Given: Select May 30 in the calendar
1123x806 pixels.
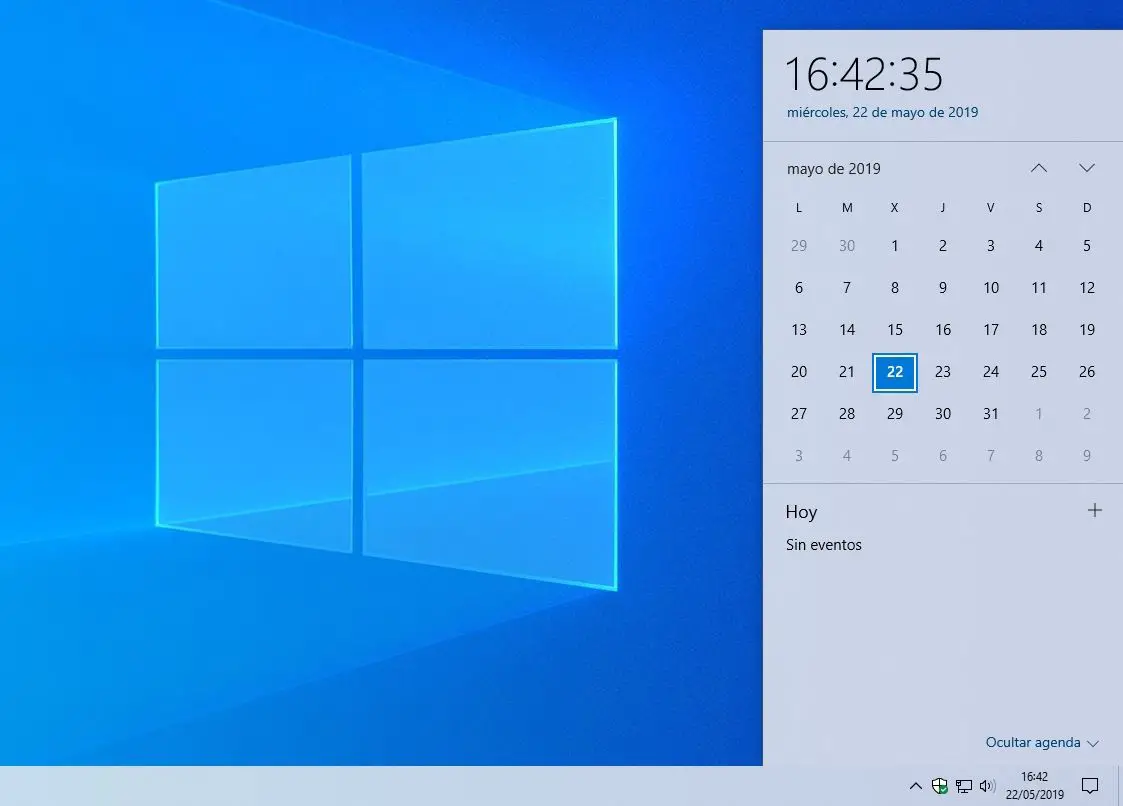Looking at the screenshot, I should tap(943, 413).
